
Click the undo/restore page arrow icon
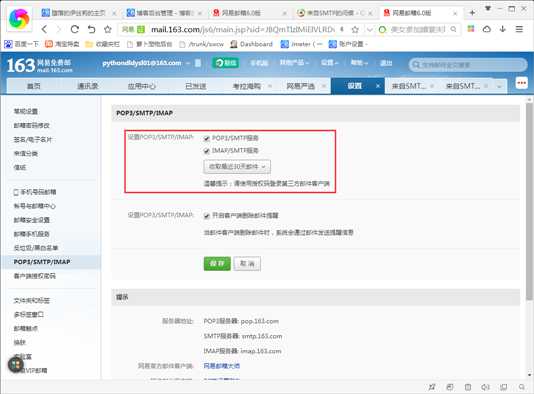point(91,29)
